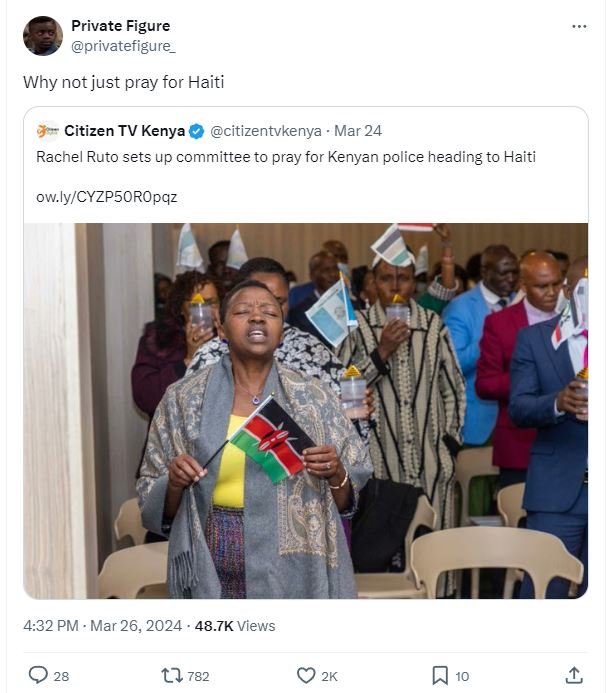The image size is (615, 693).
Task: Open the quoted tweet's Mar 24 date
Action: (x=358, y=131)
